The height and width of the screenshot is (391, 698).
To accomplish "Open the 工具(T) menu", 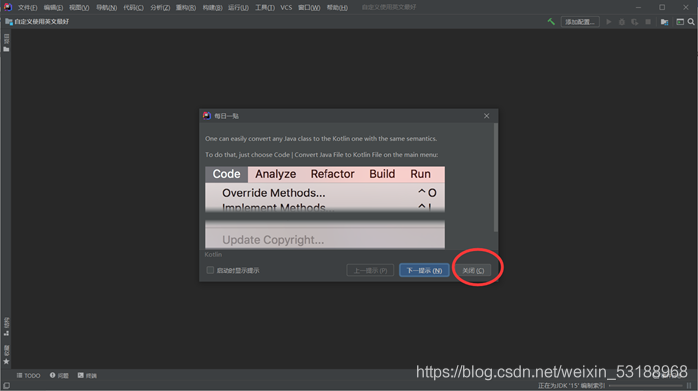I will [265, 8].
